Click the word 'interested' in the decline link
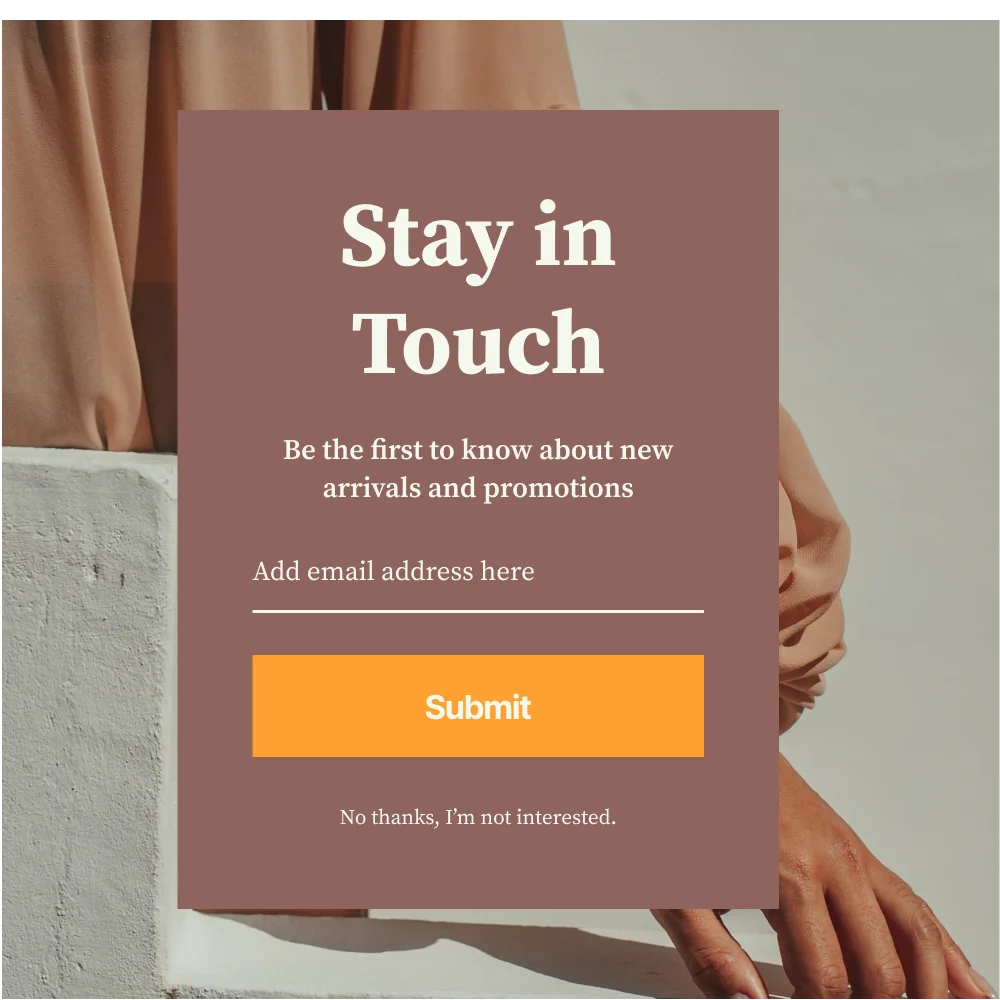This screenshot has height=1000, width=1000. click(566, 817)
